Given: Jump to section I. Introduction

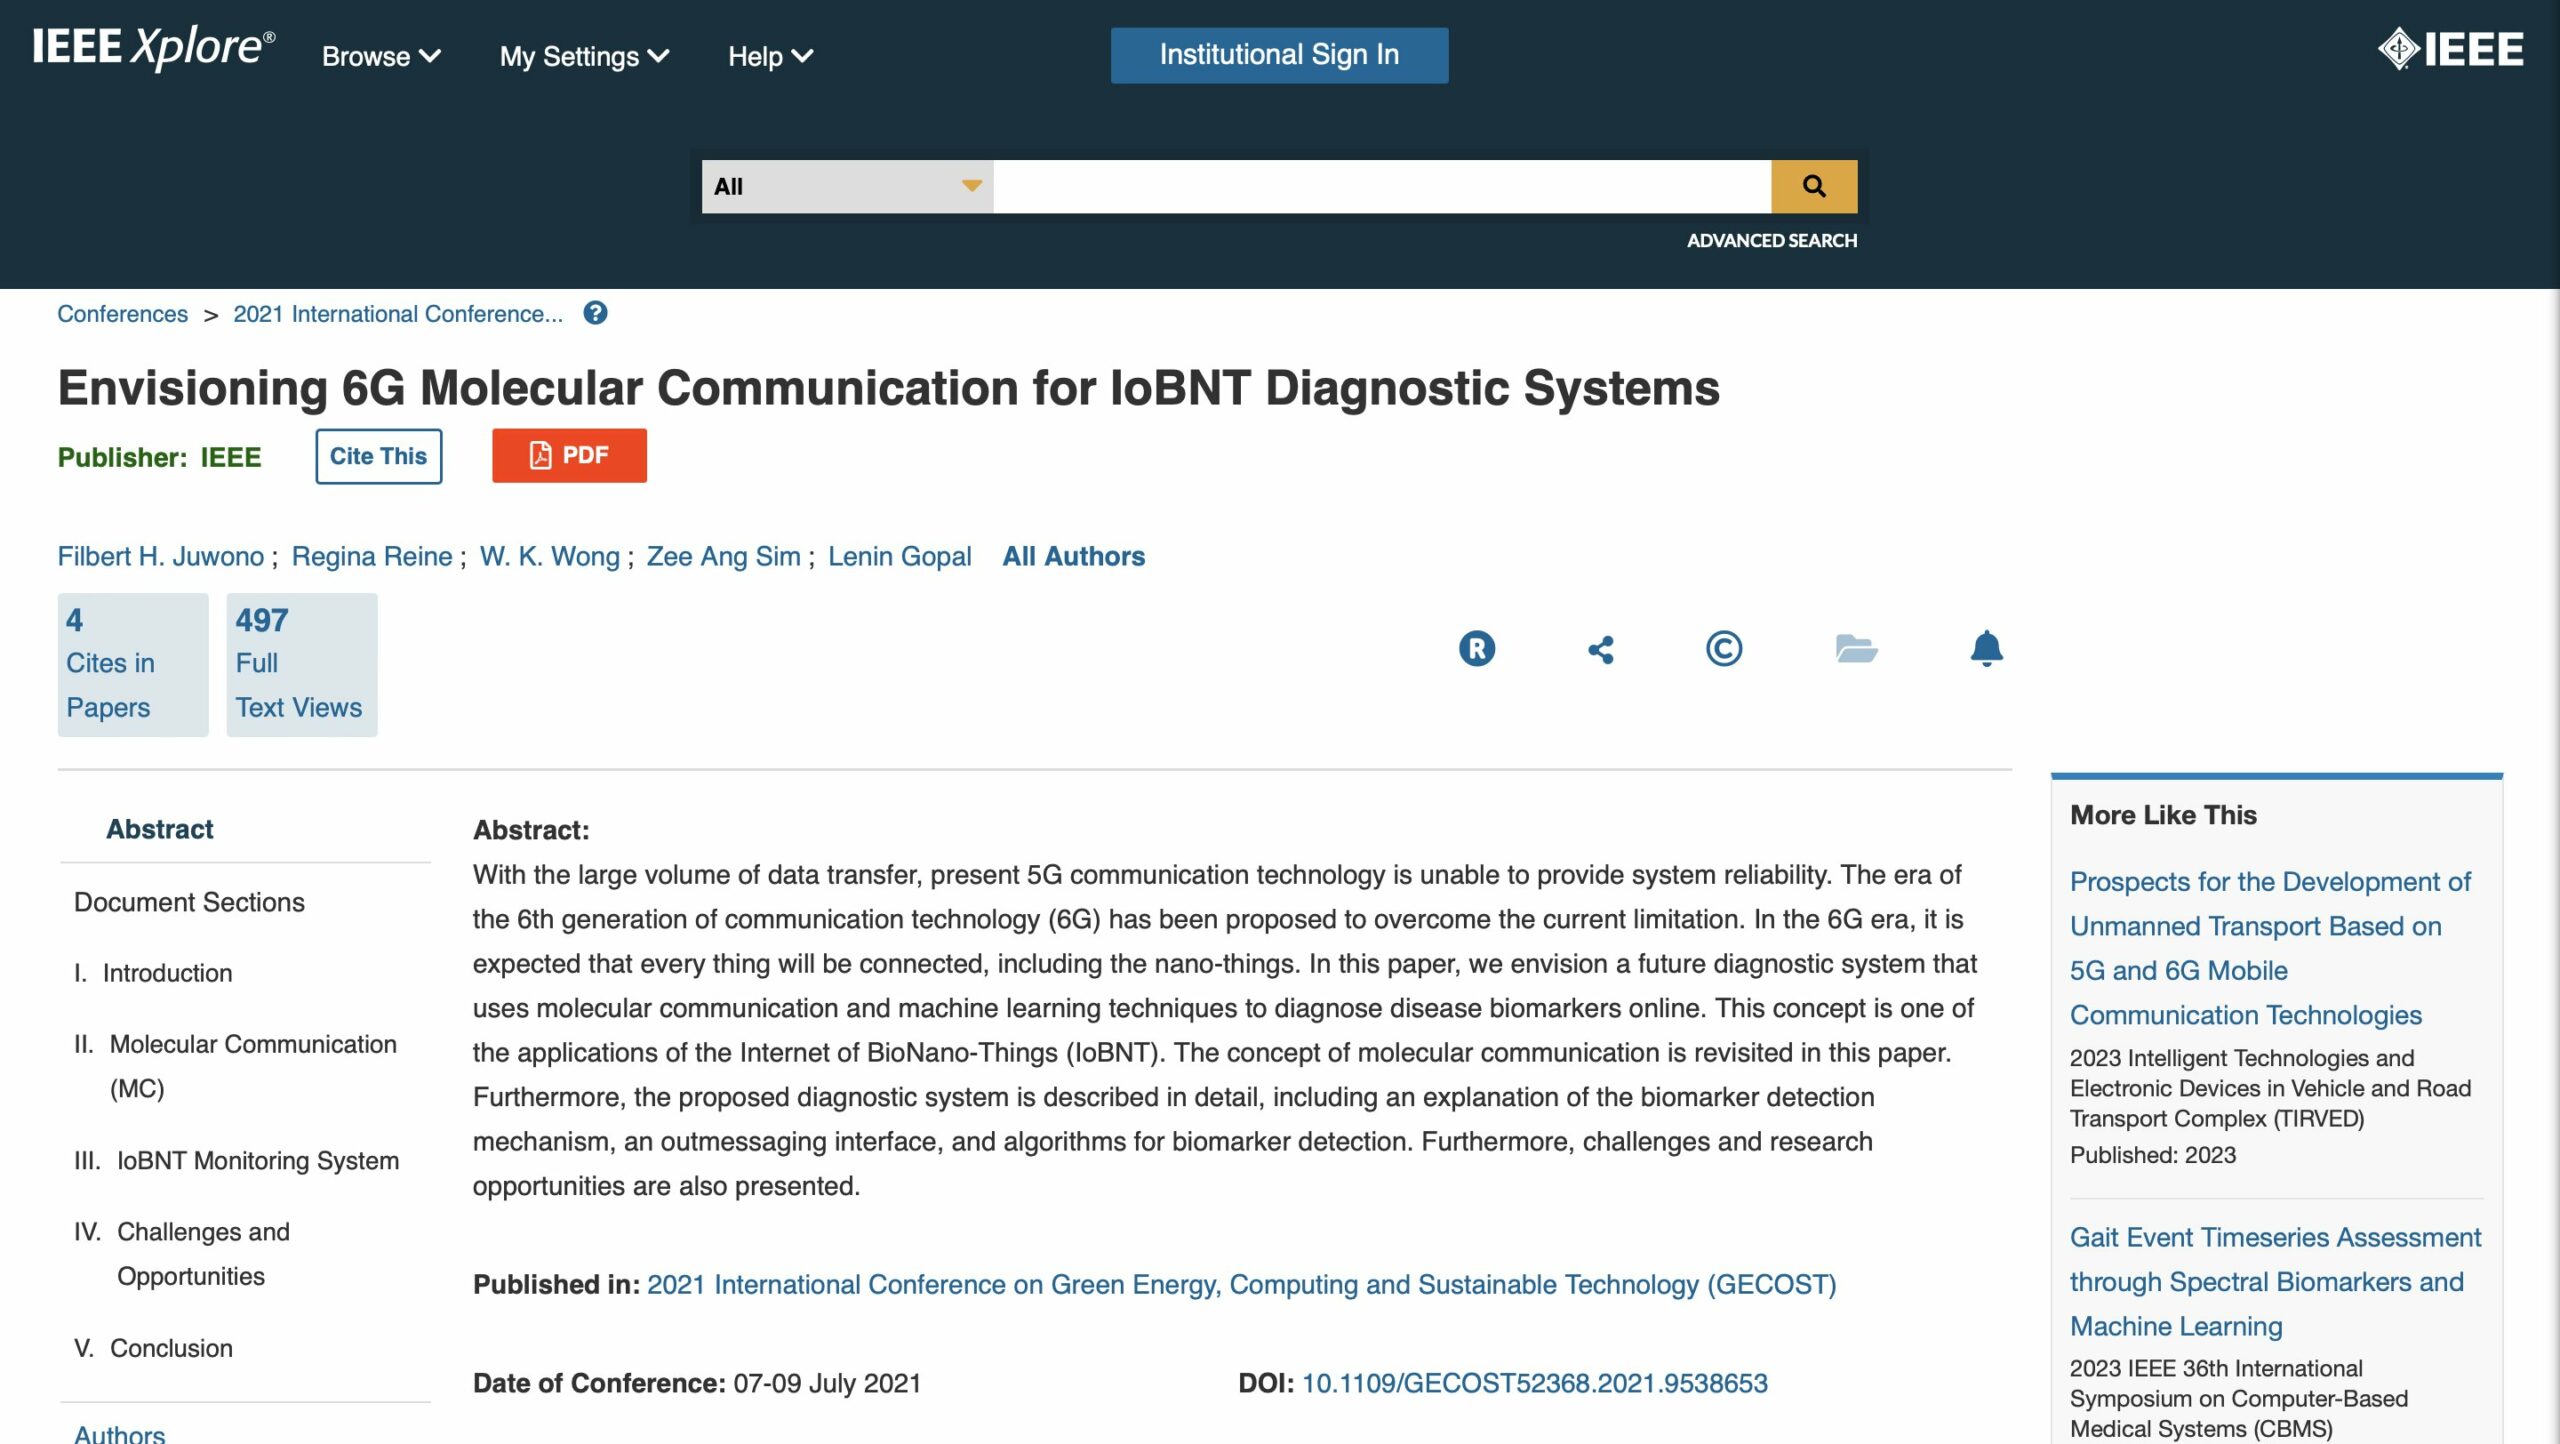Looking at the screenshot, I should point(153,973).
